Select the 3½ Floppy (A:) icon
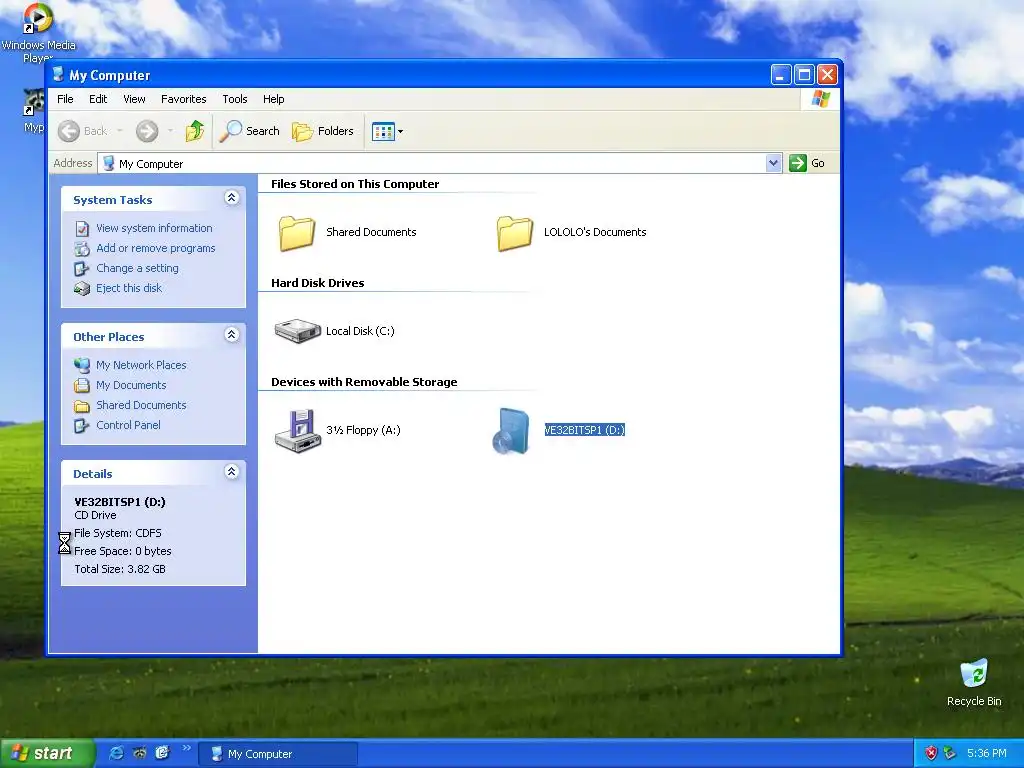 [x=297, y=430]
